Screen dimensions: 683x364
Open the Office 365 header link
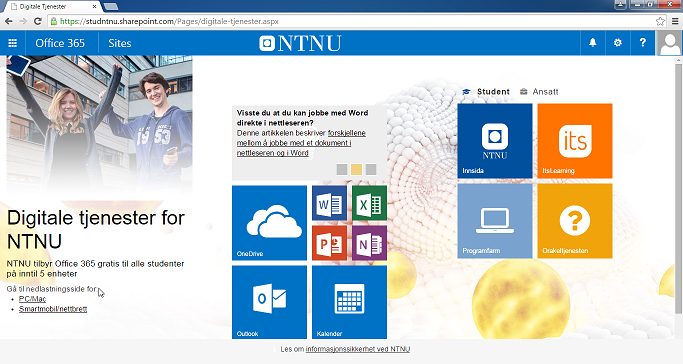pos(60,43)
